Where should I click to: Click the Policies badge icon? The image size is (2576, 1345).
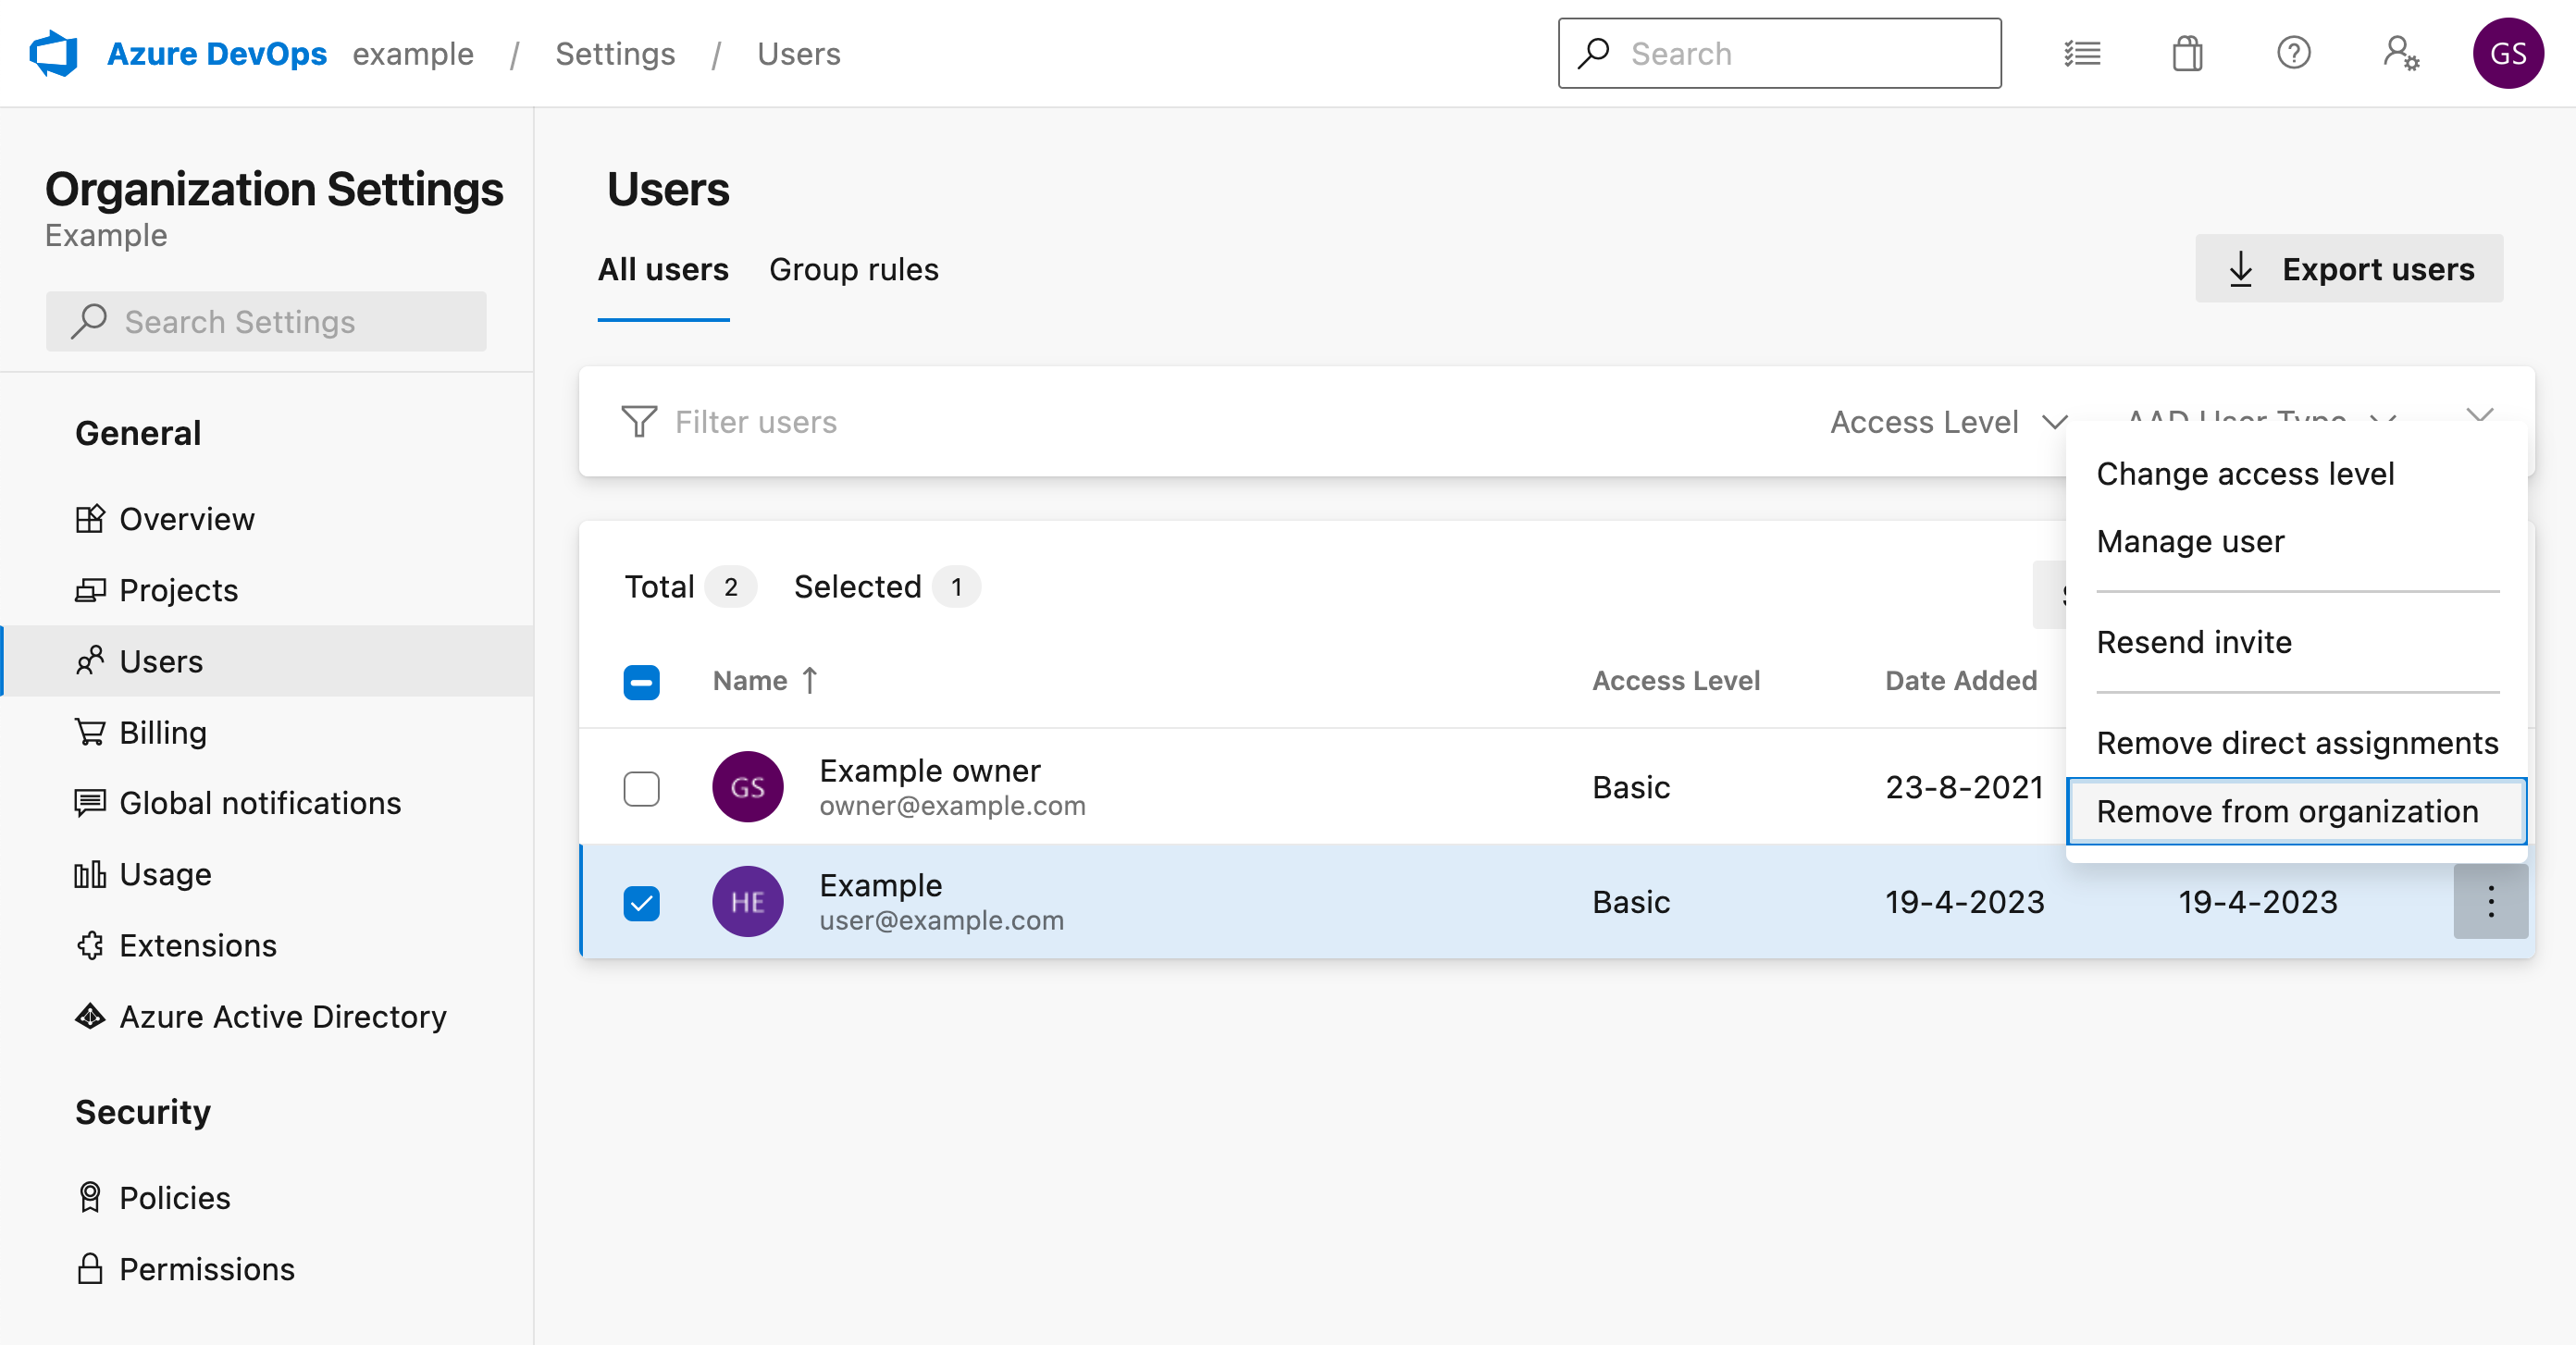pyautogui.click(x=90, y=1197)
